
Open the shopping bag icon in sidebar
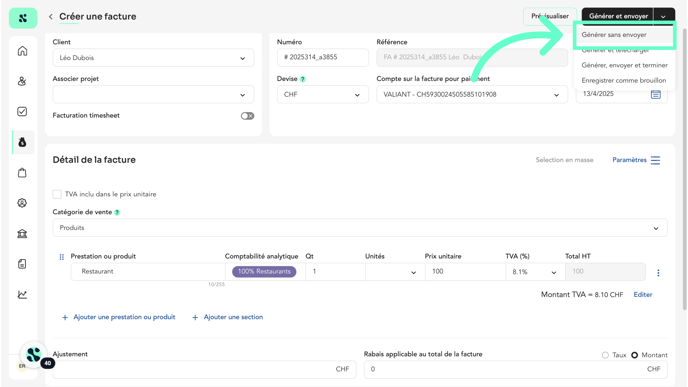pyautogui.click(x=22, y=172)
